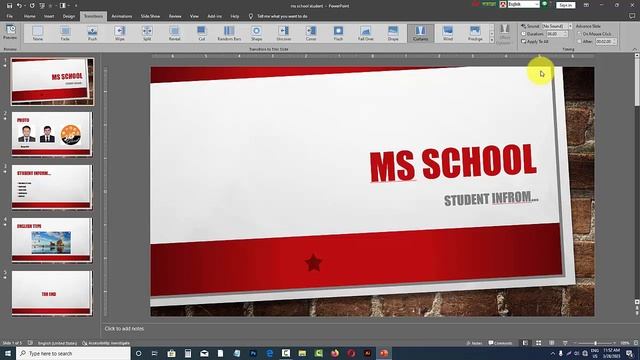Start slide show from status bar
Screen dimensions: 640x360
click(x=565, y=343)
